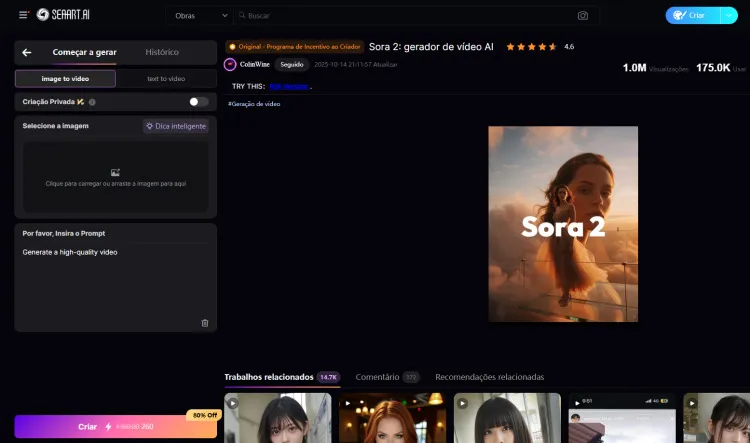Click the 1.0M Visualizações count
Screen dimensions: 750x443
coord(655,68)
